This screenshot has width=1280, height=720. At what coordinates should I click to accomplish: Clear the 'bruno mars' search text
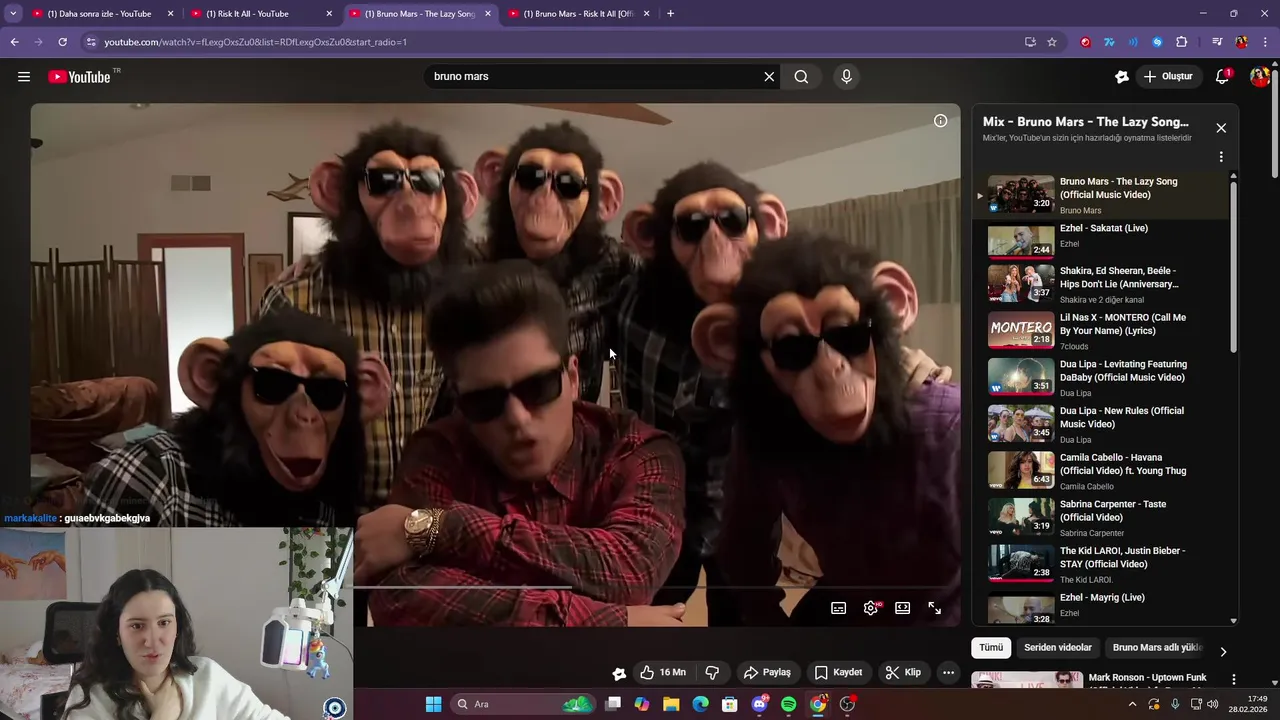click(769, 77)
